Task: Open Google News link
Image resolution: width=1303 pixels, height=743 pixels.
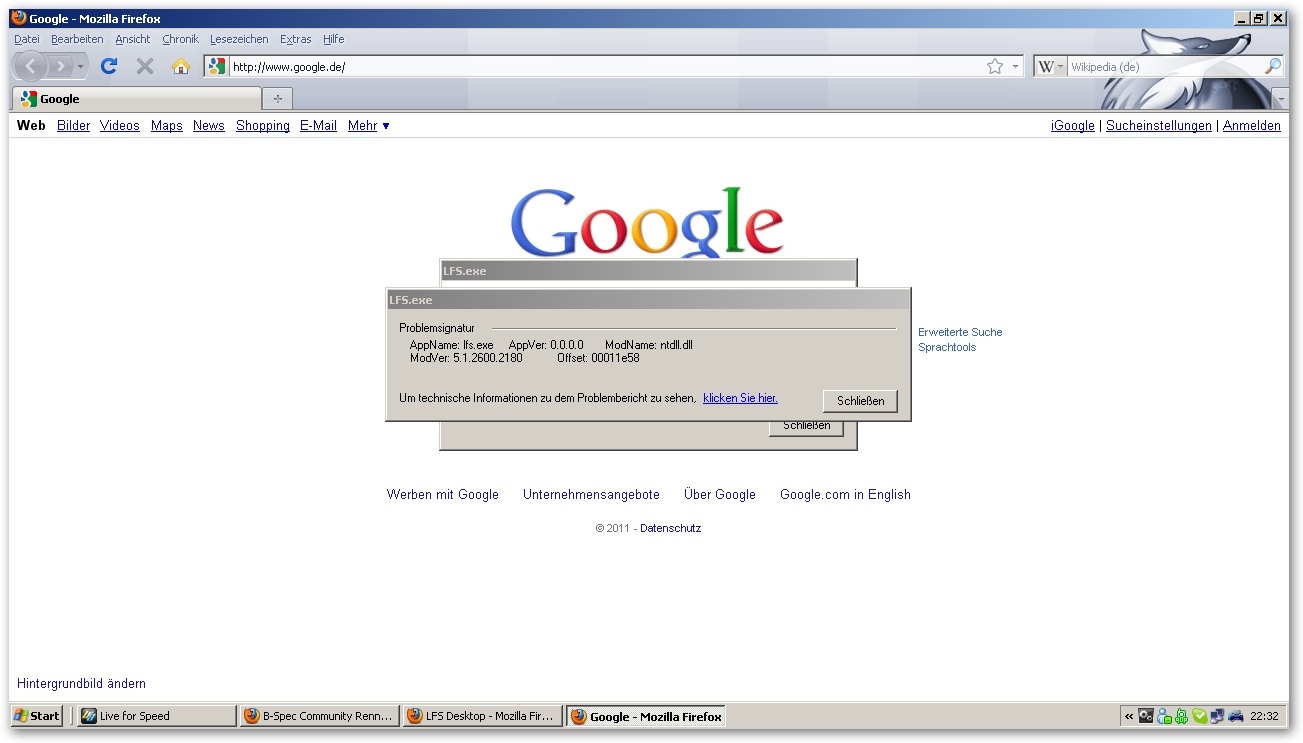Action: point(209,126)
